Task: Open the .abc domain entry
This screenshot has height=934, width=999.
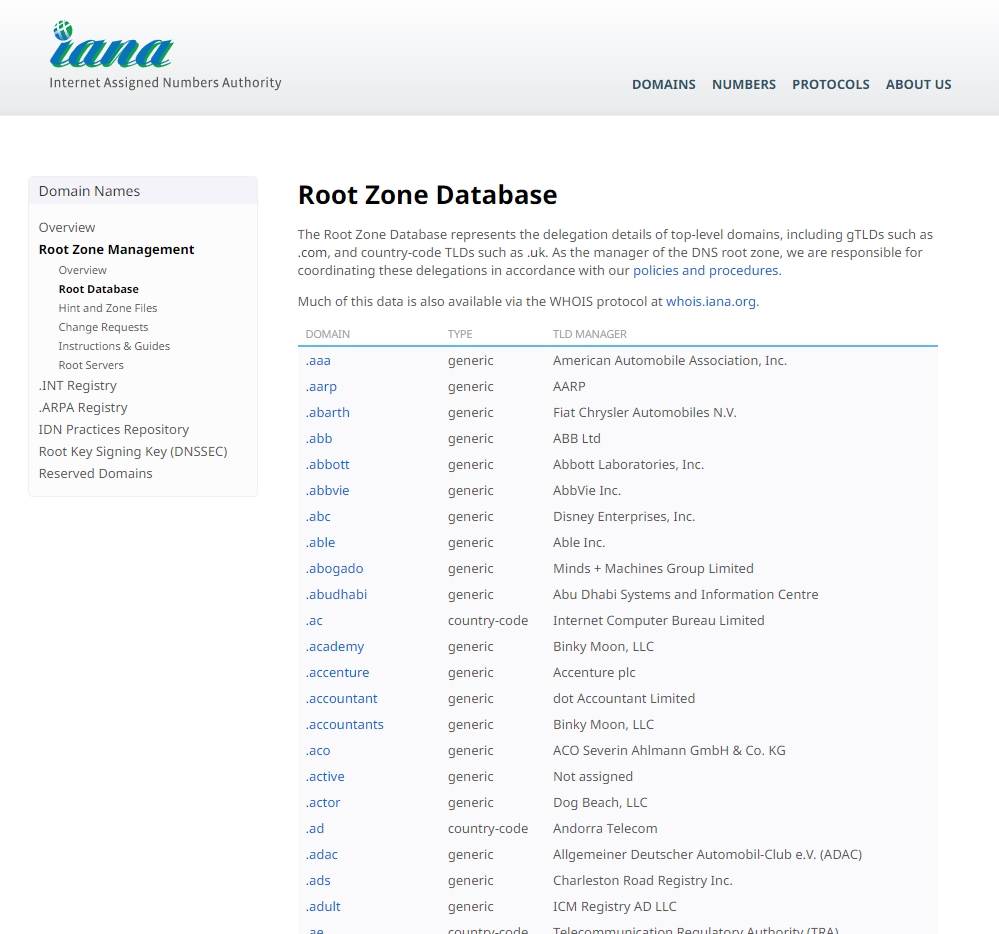Action: click(318, 517)
